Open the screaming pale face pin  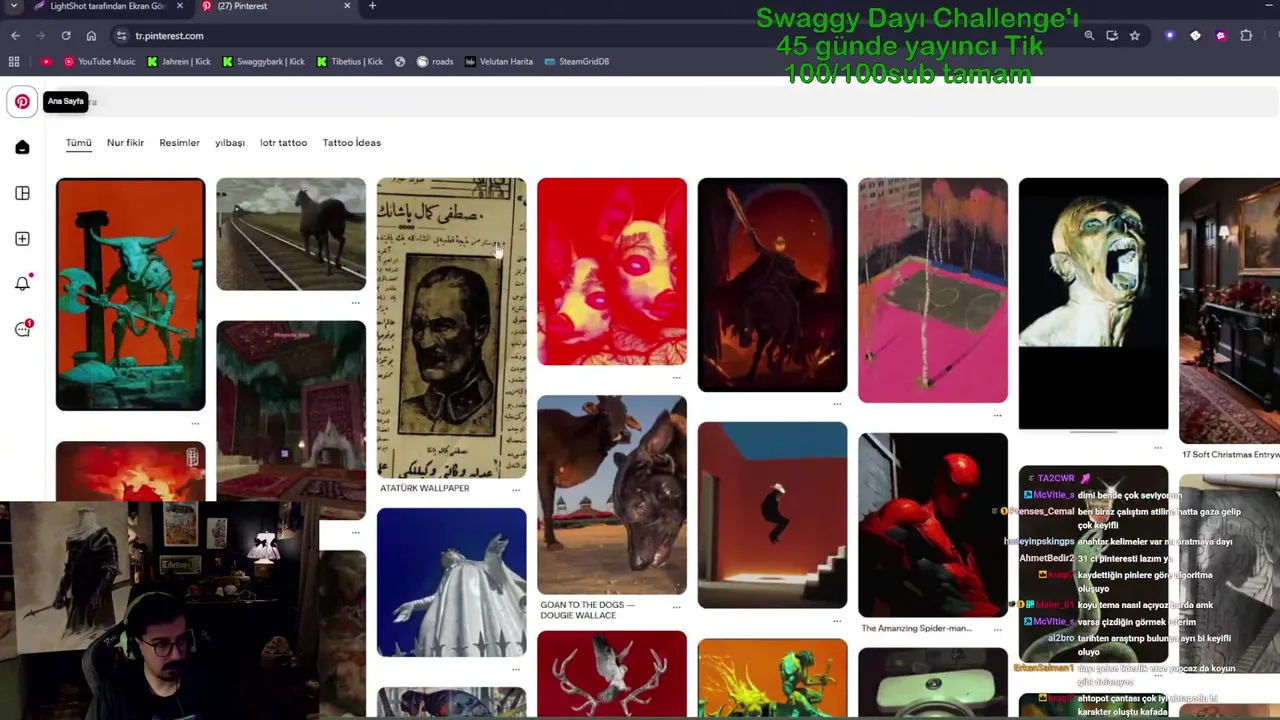pyautogui.click(x=1093, y=304)
